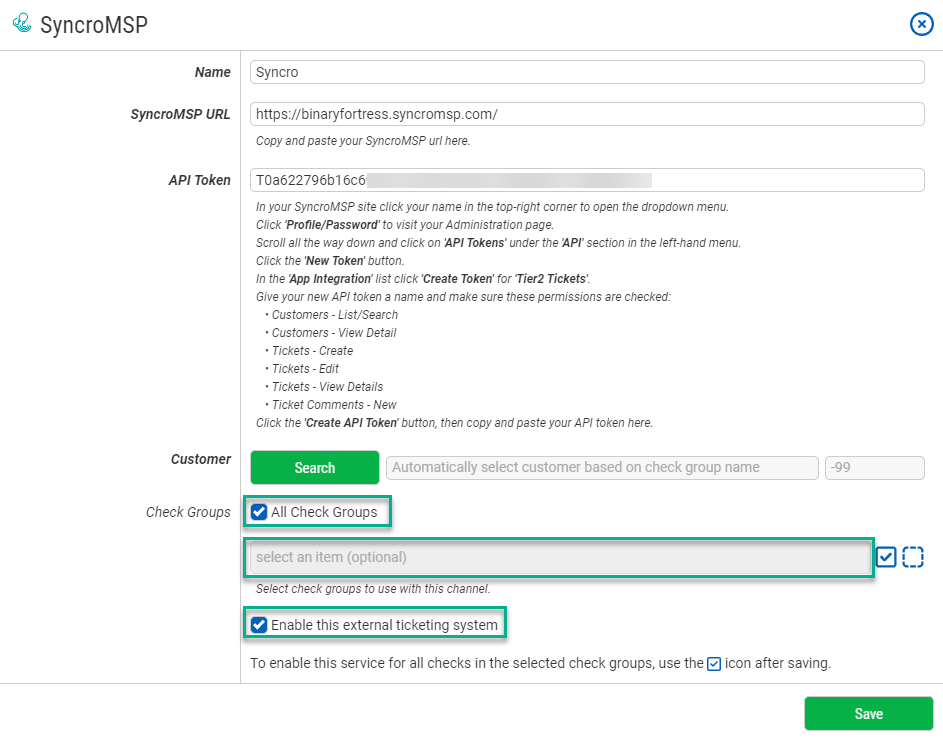
Task: Close the SyncroMSP dialog
Action: (x=921, y=24)
